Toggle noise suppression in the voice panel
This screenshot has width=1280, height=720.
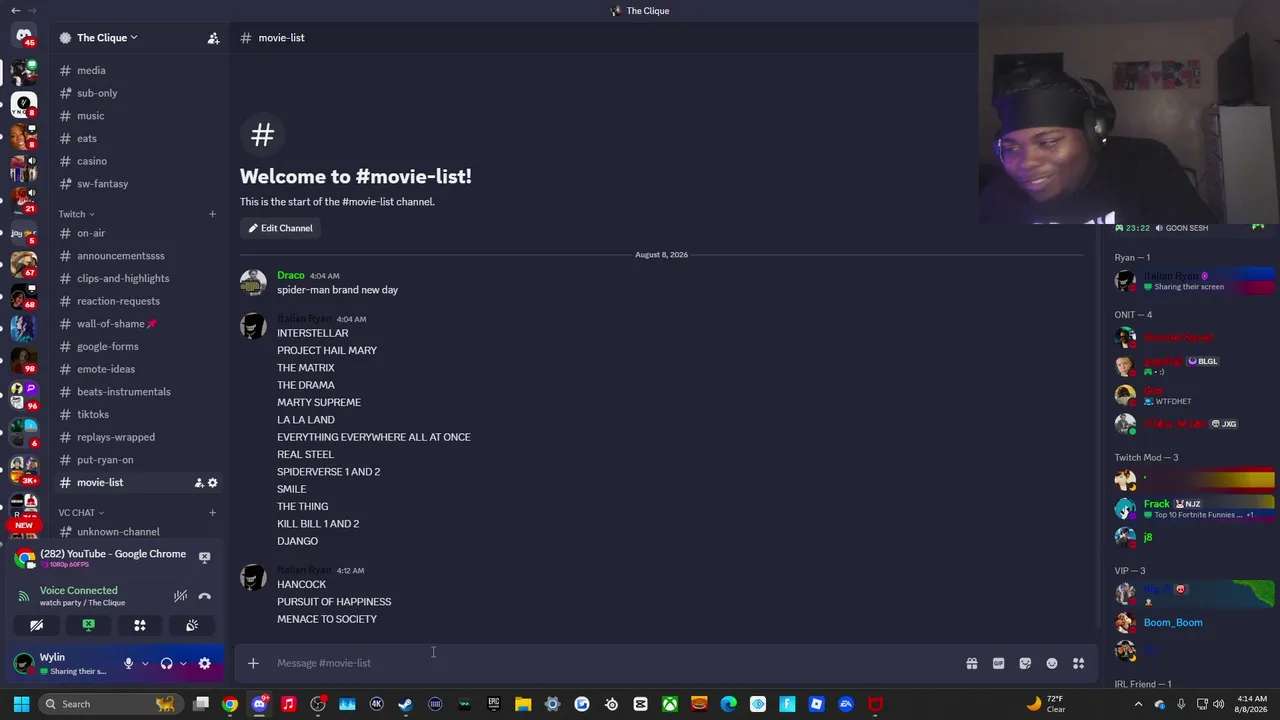pyautogui.click(x=180, y=596)
